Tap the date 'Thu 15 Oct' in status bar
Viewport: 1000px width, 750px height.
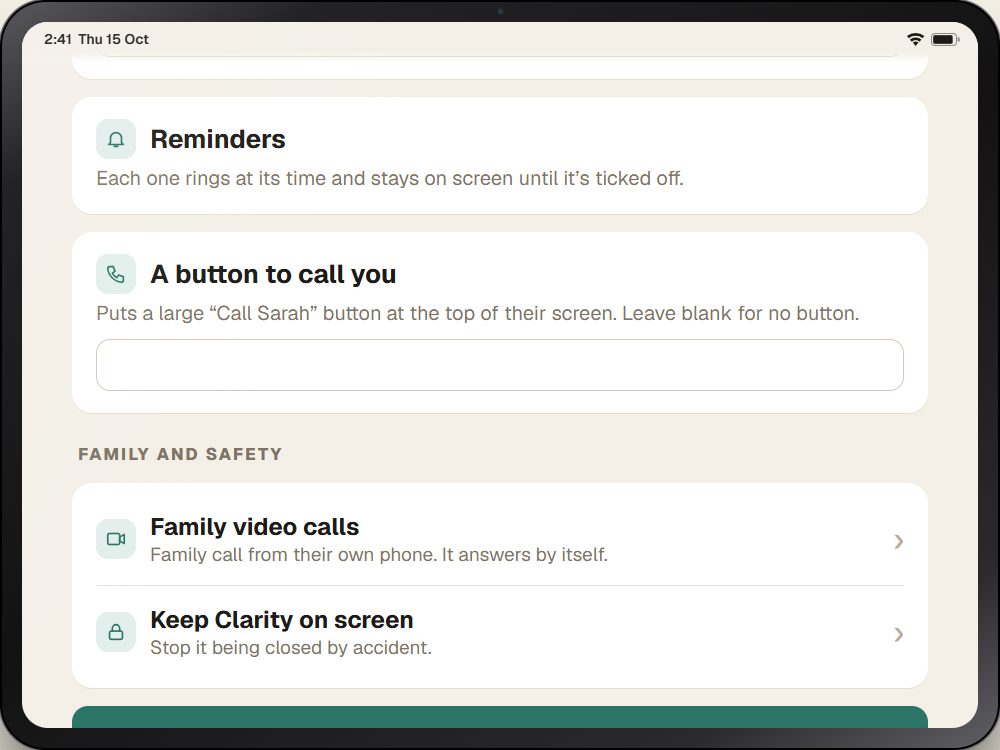(114, 39)
